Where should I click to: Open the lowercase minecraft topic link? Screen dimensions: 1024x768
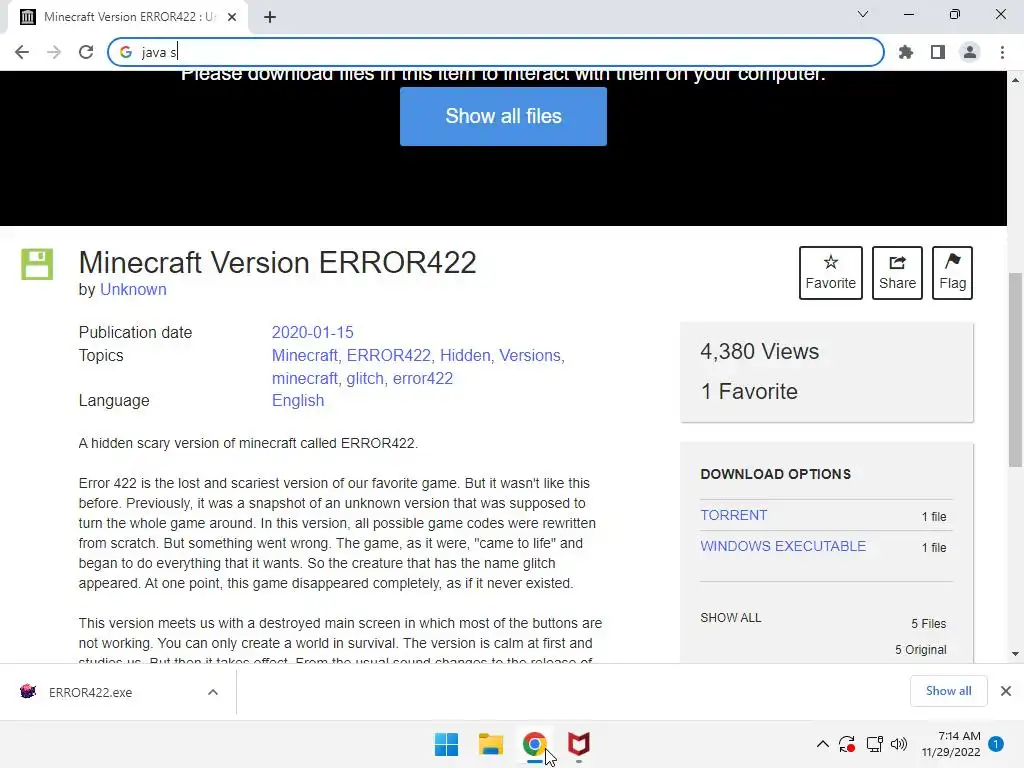304,378
